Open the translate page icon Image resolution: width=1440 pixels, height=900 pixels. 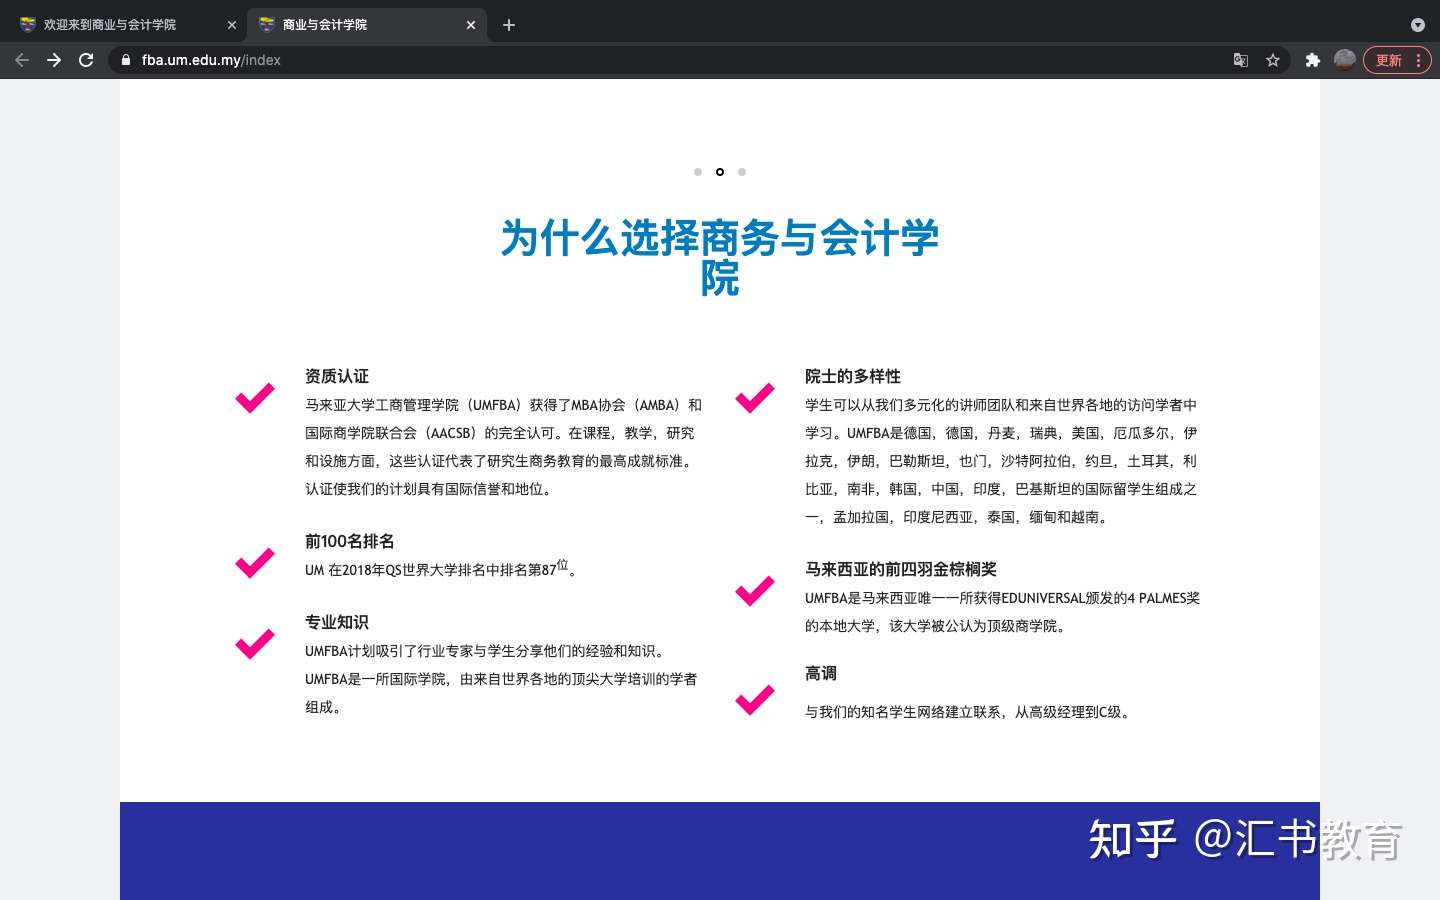tap(1241, 60)
